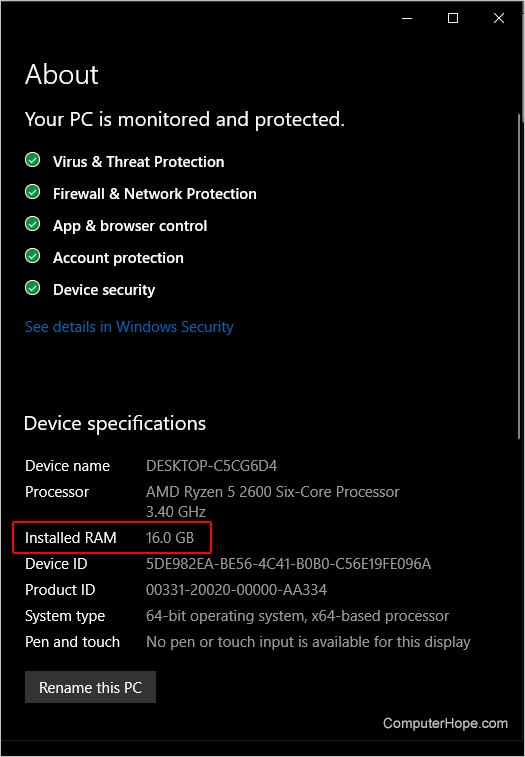Viewport: 525px width, 757px height.
Task: Click the Firewall & Network Protection label
Action: (155, 194)
